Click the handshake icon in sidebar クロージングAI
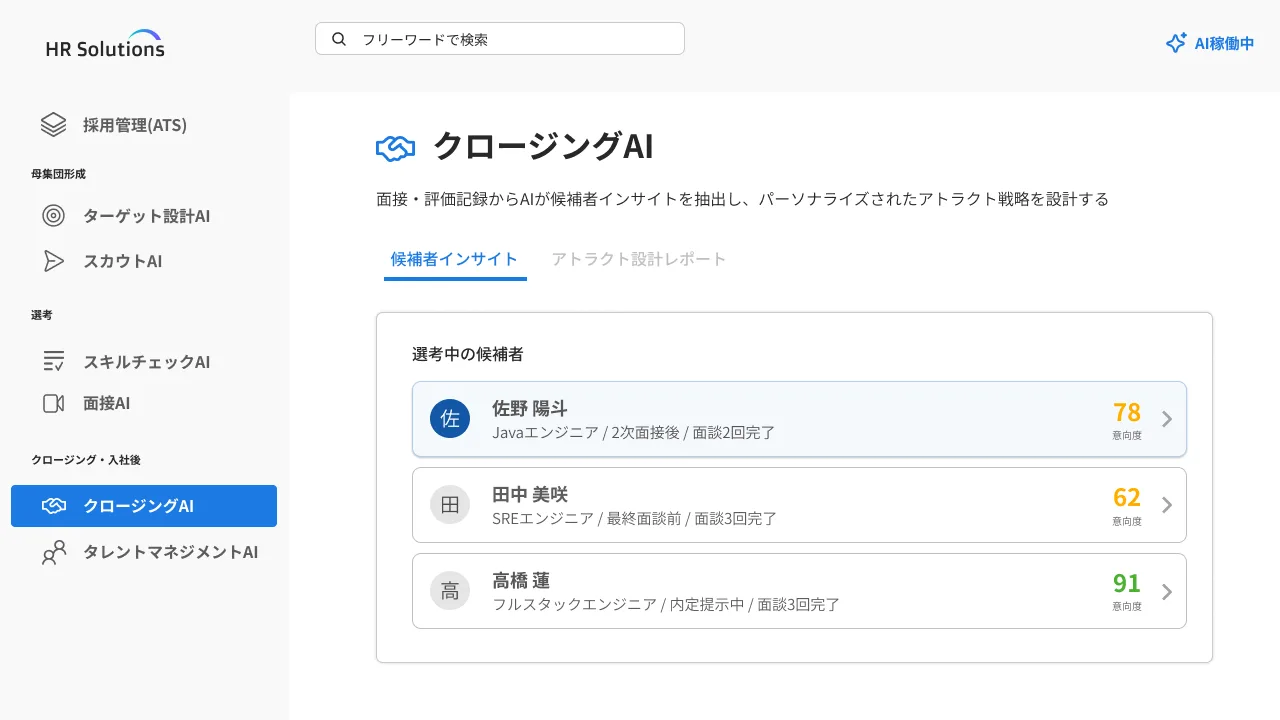The width and height of the screenshot is (1280, 720). point(53,506)
